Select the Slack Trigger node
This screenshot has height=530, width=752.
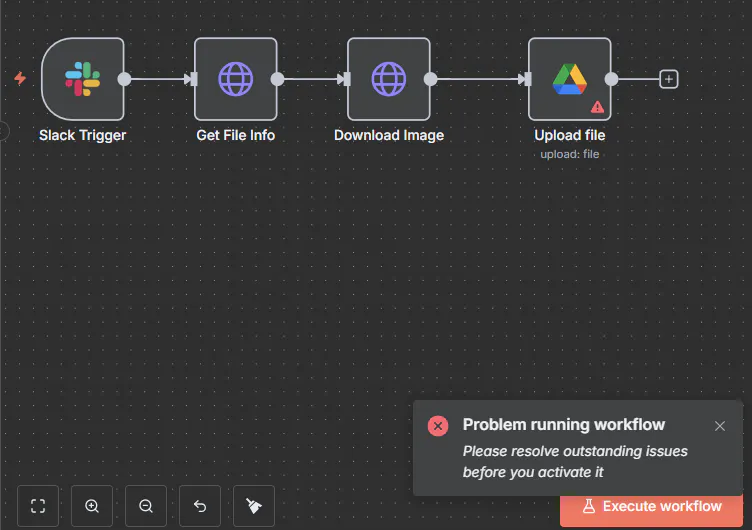click(82, 79)
